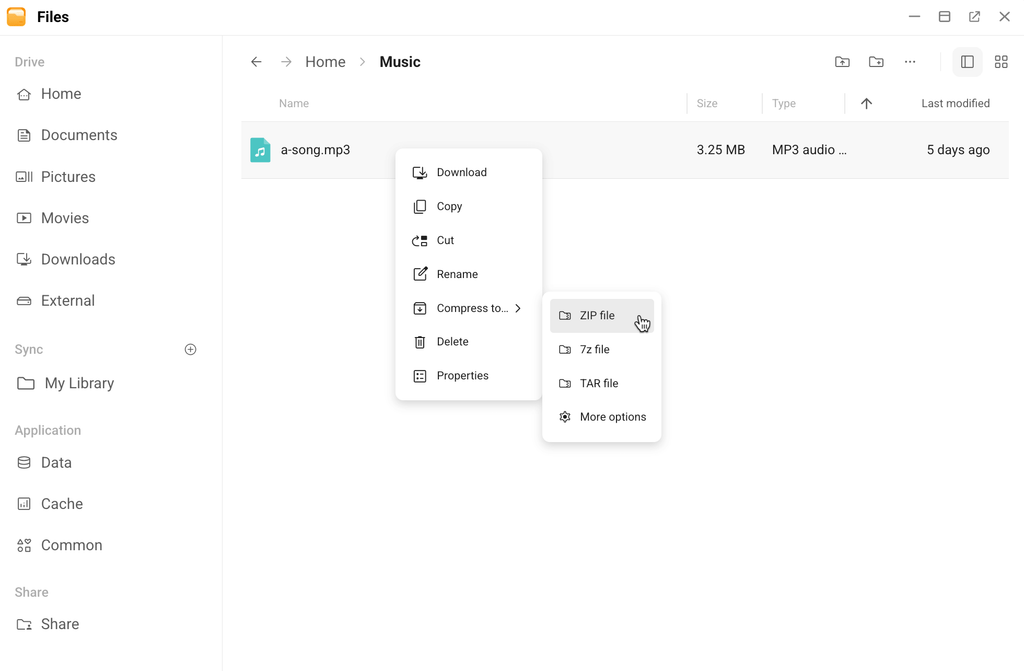Toggle sort direction arrow in header
This screenshot has height=671, width=1024.
[x=866, y=103]
